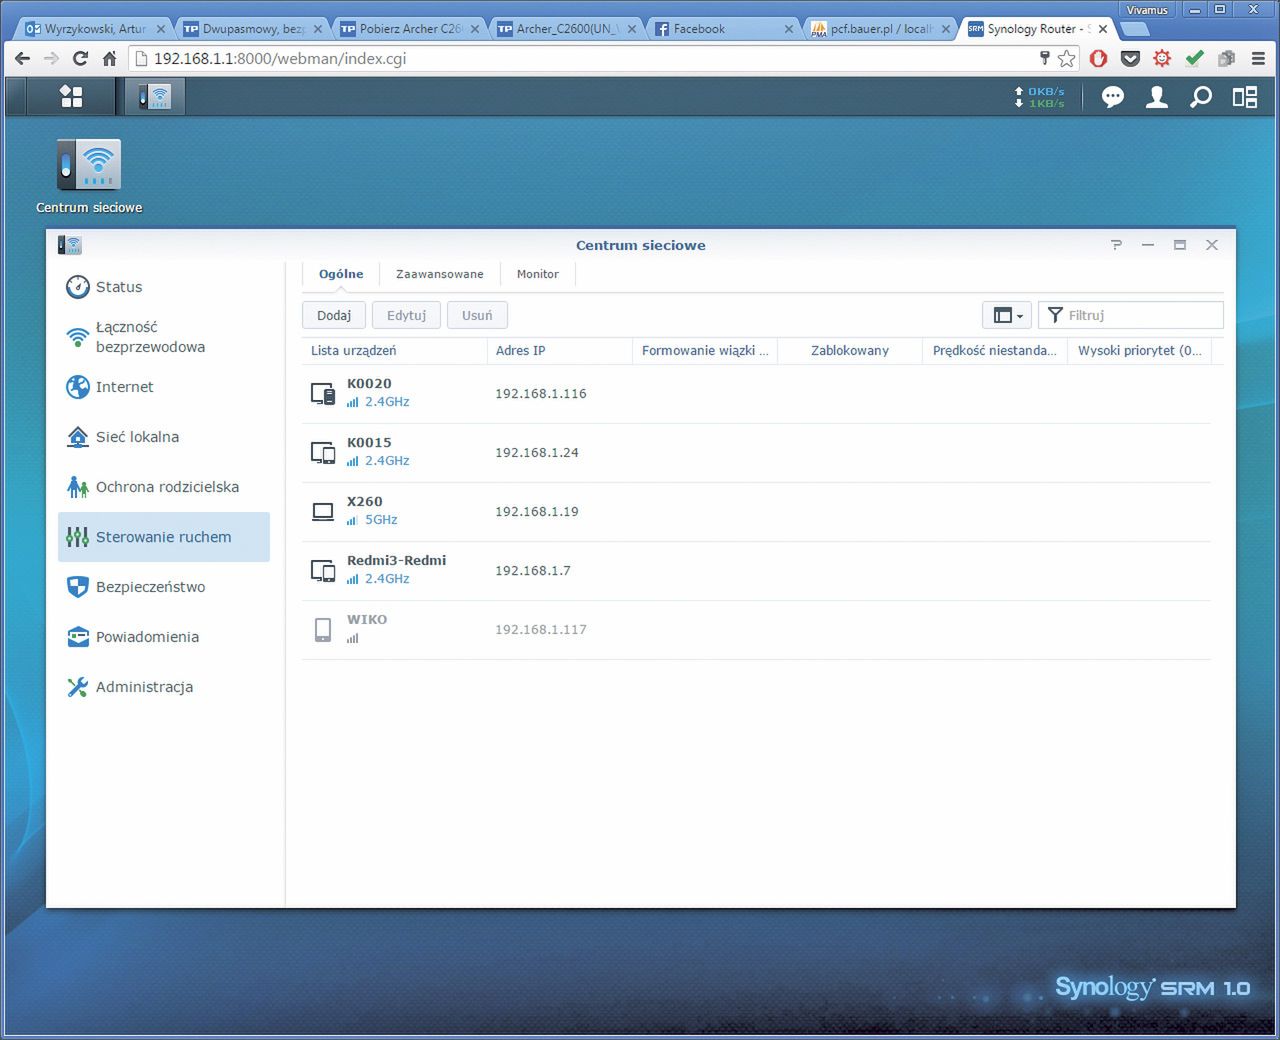Screen dimensions: 1280x1040
Task: Click the Sieć lokalna house icon
Action: pos(77,437)
